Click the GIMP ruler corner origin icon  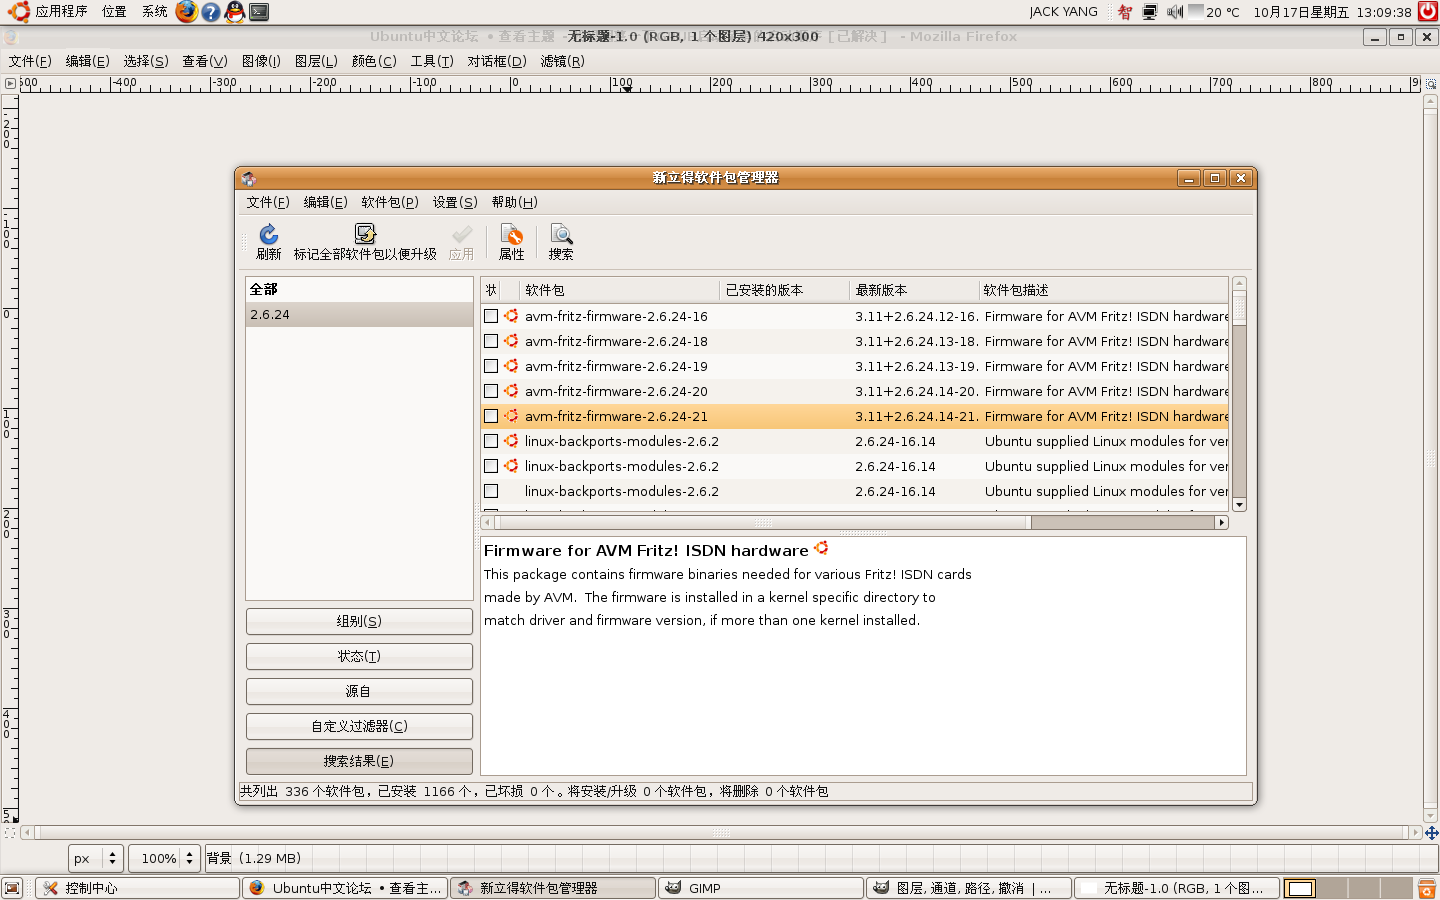tap(10, 84)
